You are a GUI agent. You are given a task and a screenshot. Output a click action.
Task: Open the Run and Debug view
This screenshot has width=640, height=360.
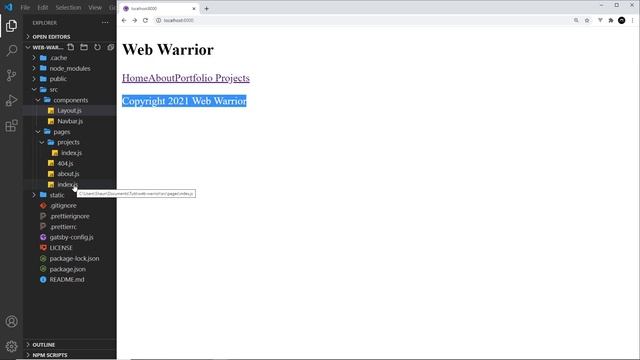click(11, 100)
